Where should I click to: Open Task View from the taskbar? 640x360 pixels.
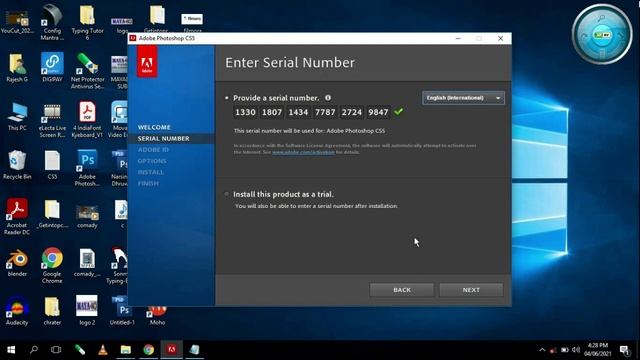pyautogui.click(x=56, y=350)
